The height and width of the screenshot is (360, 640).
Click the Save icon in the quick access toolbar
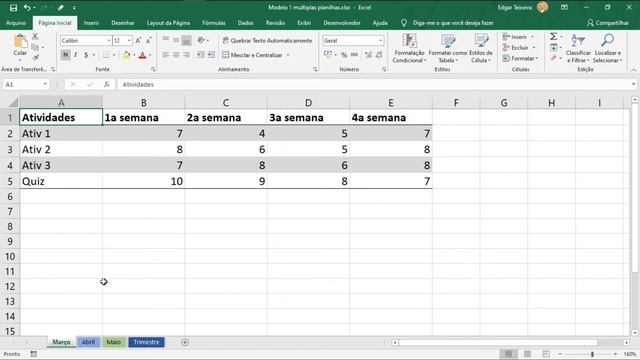13,8
